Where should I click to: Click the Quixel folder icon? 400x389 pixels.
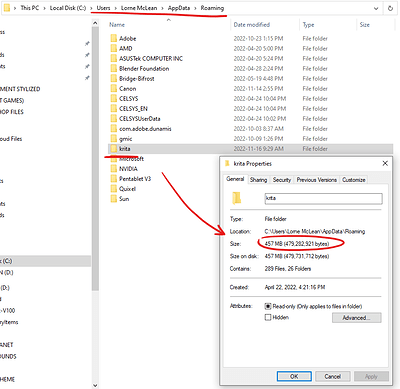(x=114, y=188)
